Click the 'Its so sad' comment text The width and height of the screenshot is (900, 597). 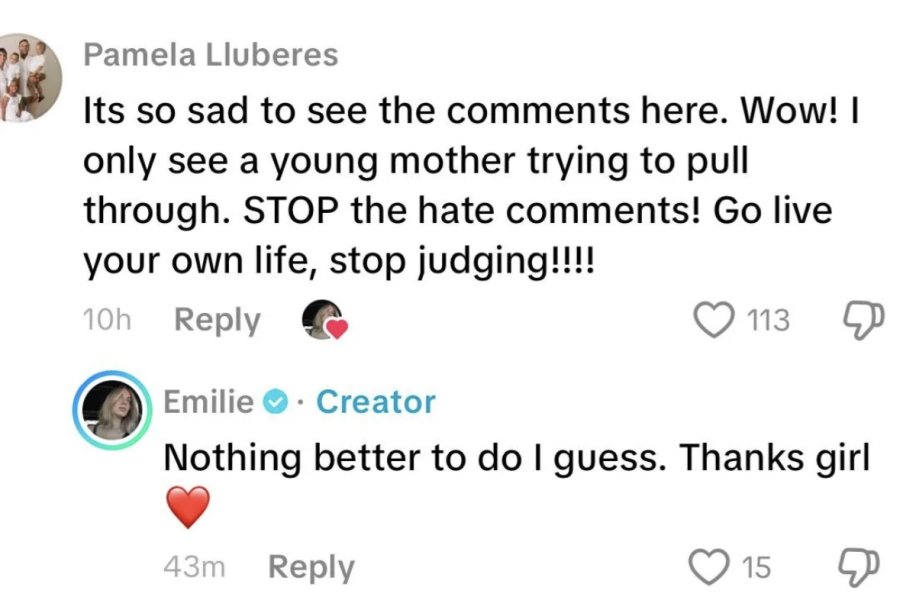(x=471, y=185)
